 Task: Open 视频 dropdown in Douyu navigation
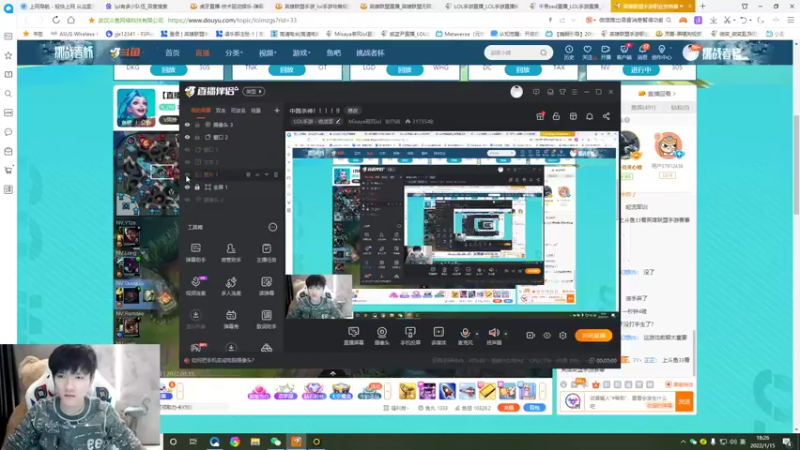point(267,53)
